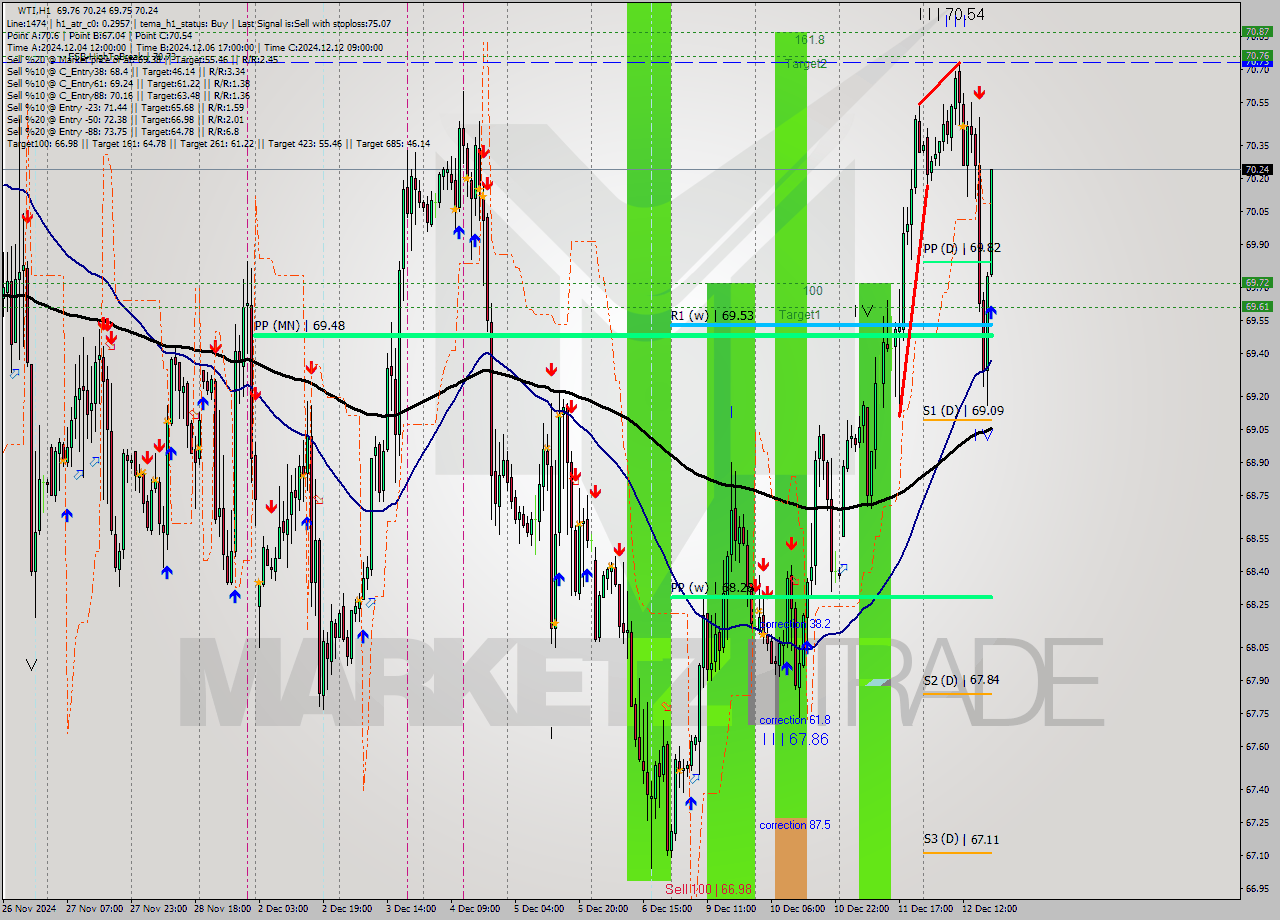Viewport: 1280px width, 920px height.
Task: Click the '6 Dec 15:00' time axis label
Action: pyautogui.click(x=666, y=909)
